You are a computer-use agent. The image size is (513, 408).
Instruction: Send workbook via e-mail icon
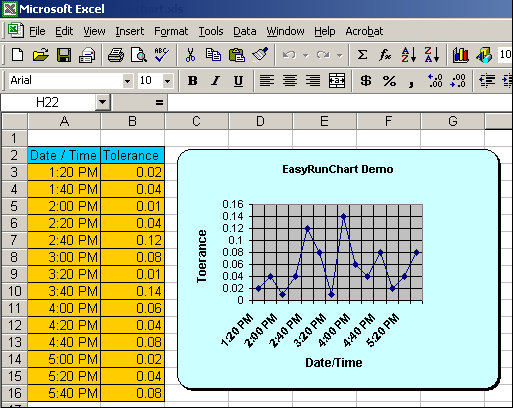tap(87, 55)
